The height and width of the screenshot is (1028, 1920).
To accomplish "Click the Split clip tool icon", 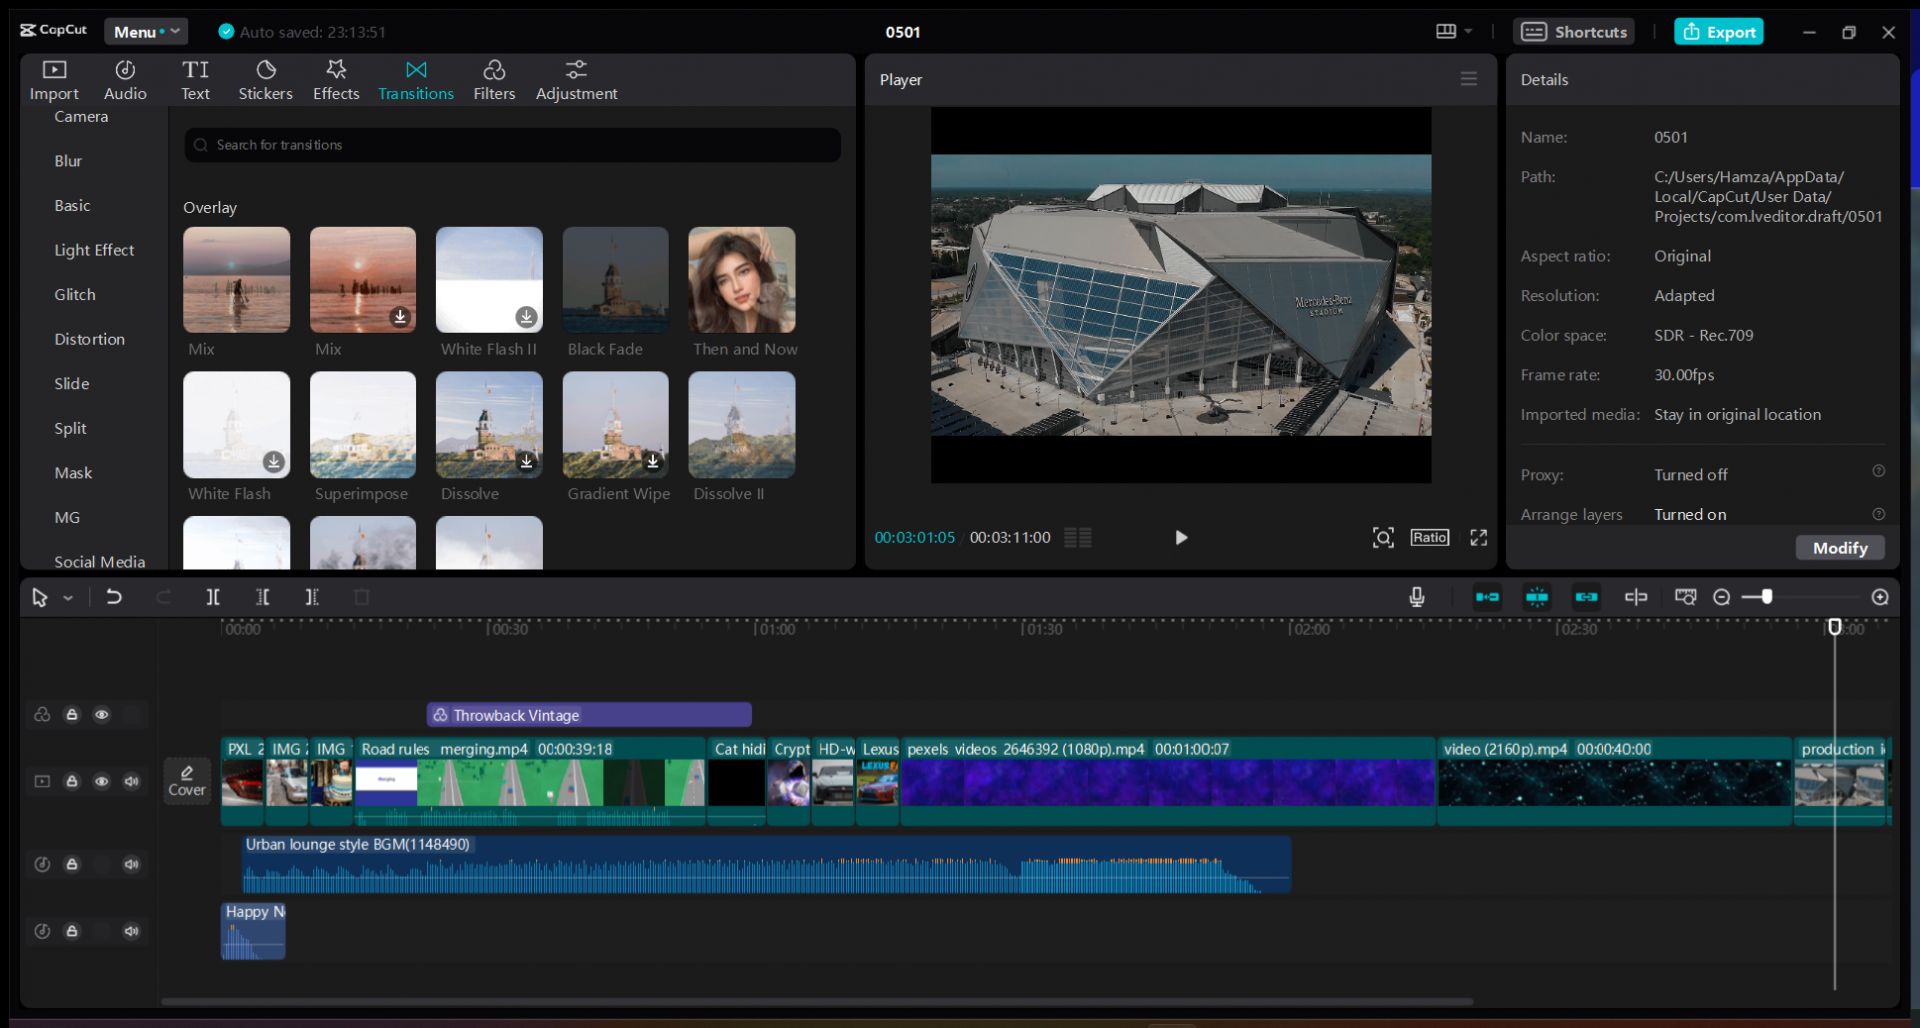I will (x=213, y=597).
